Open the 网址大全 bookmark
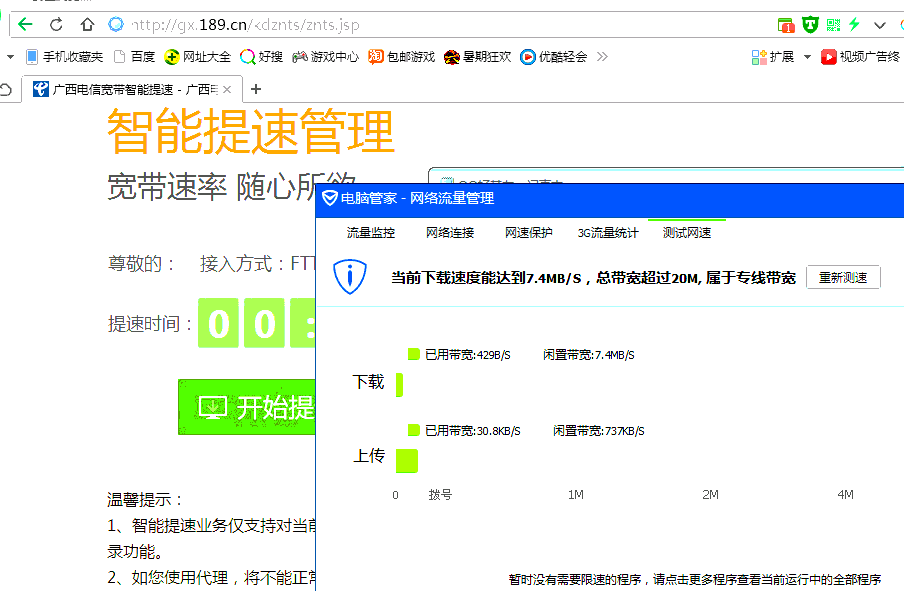The height and width of the screenshot is (591, 904). [x=198, y=57]
